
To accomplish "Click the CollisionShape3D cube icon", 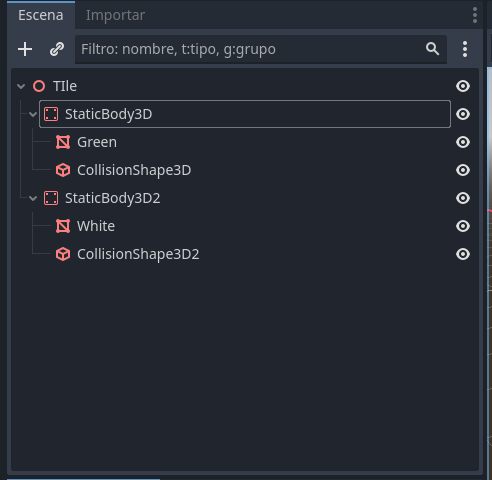I will (63, 170).
